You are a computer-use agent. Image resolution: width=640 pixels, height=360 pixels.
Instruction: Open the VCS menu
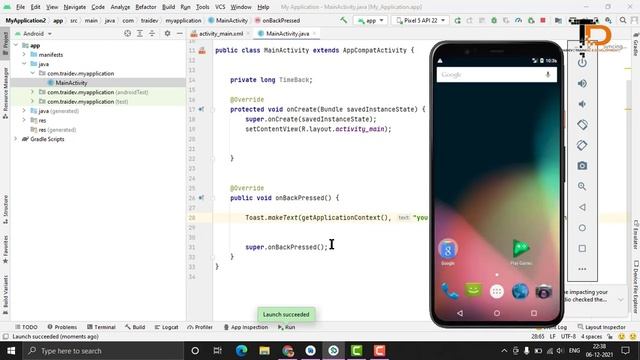pos(220,7)
